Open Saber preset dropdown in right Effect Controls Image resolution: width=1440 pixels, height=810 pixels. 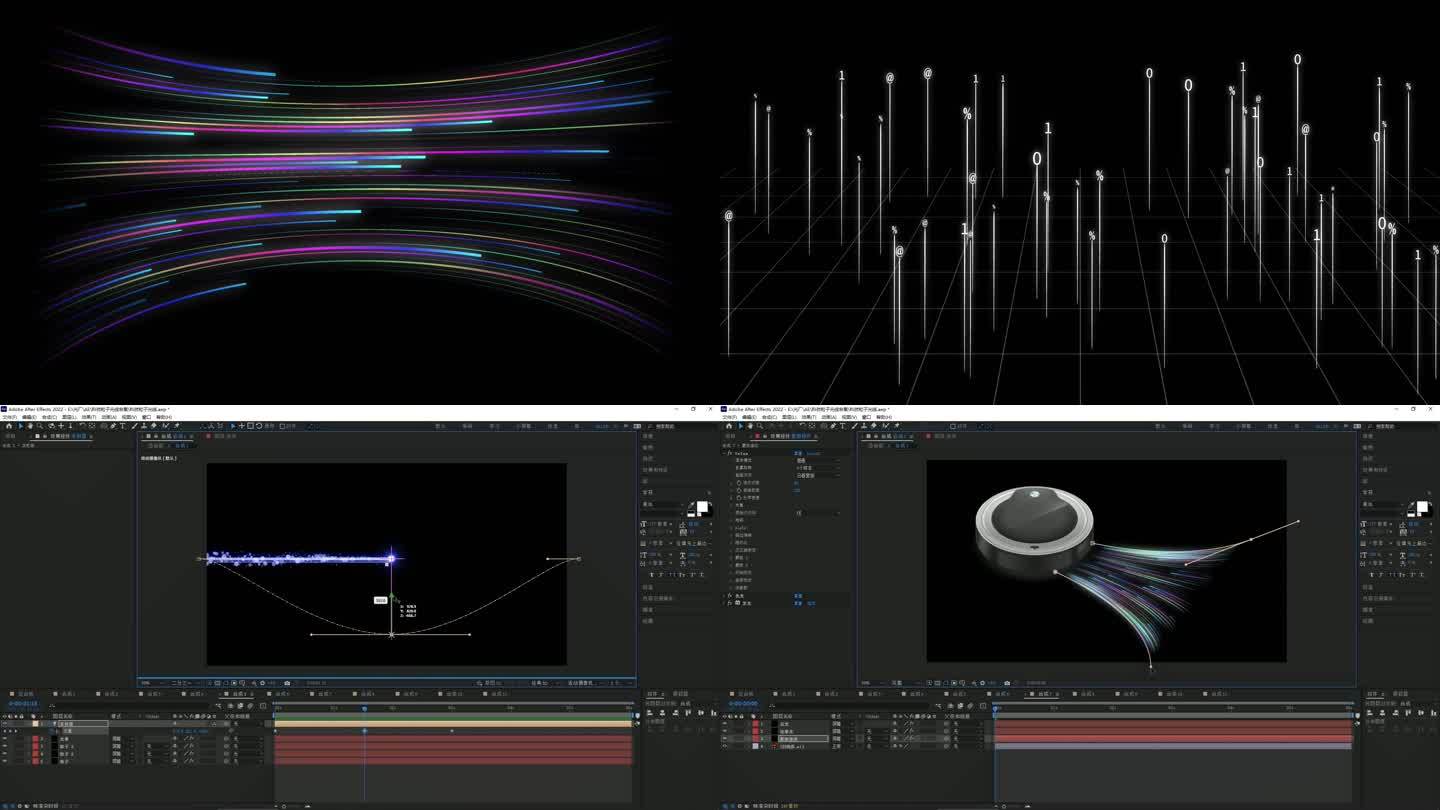coord(818,461)
